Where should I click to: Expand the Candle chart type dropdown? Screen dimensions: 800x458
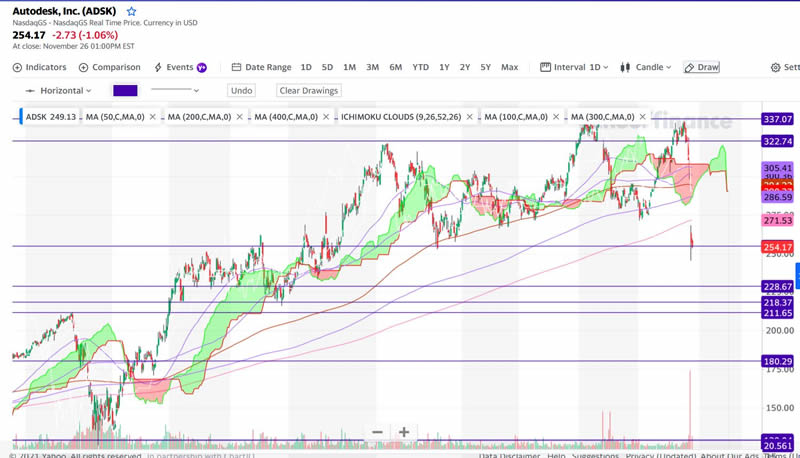click(646, 67)
